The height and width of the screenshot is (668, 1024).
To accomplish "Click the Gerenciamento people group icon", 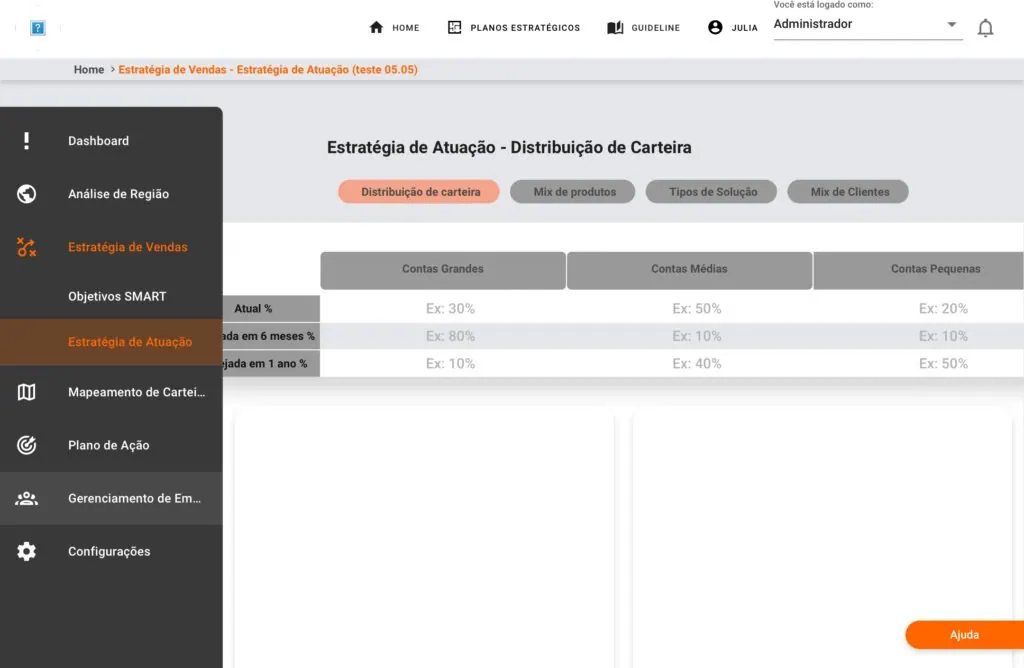I will coord(26,498).
